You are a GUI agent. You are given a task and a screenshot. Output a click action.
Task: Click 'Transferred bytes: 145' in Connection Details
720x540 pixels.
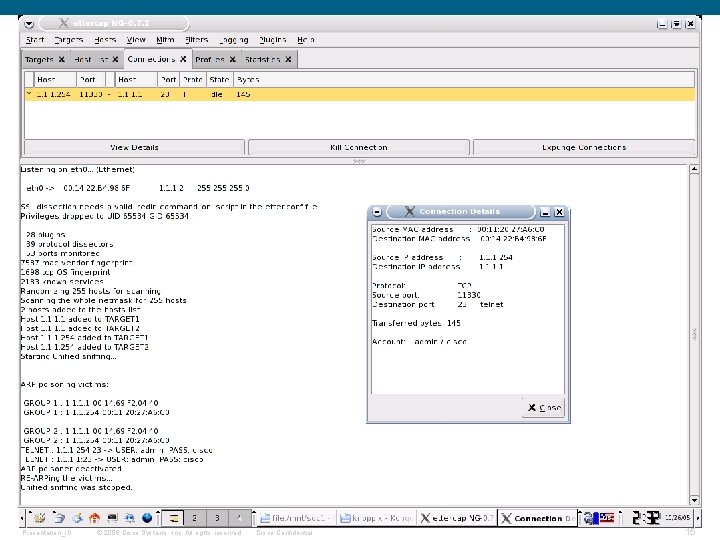[416, 323]
